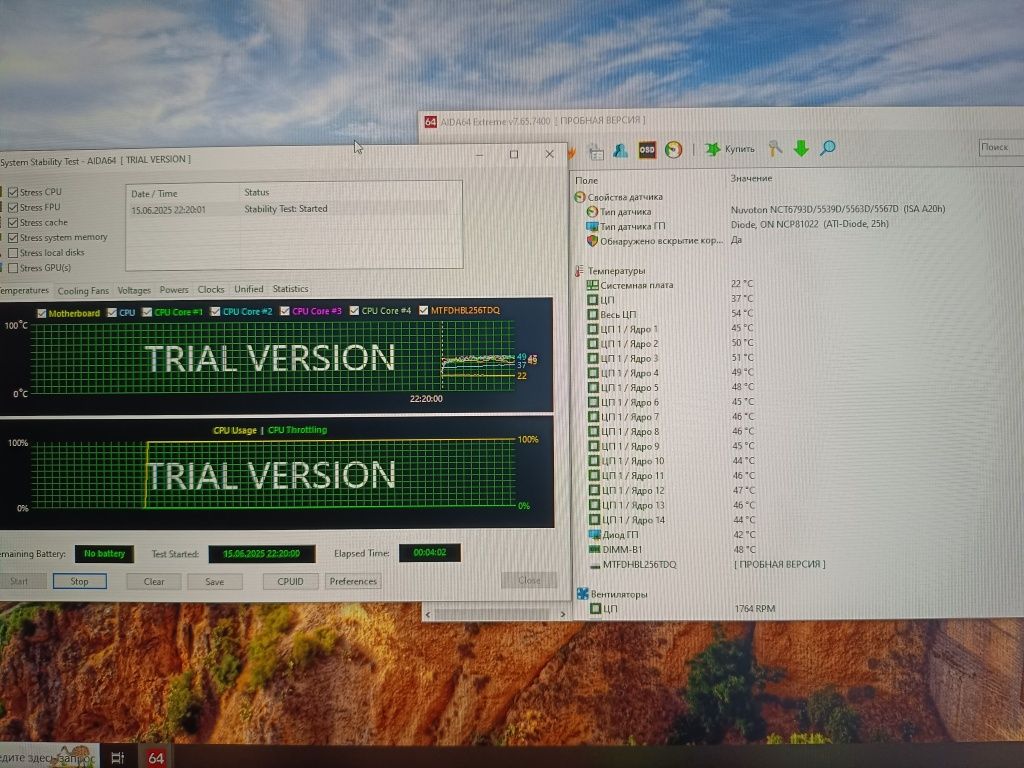The height and width of the screenshot is (768, 1024).
Task: Click the Stop button
Action: click(x=80, y=581)
